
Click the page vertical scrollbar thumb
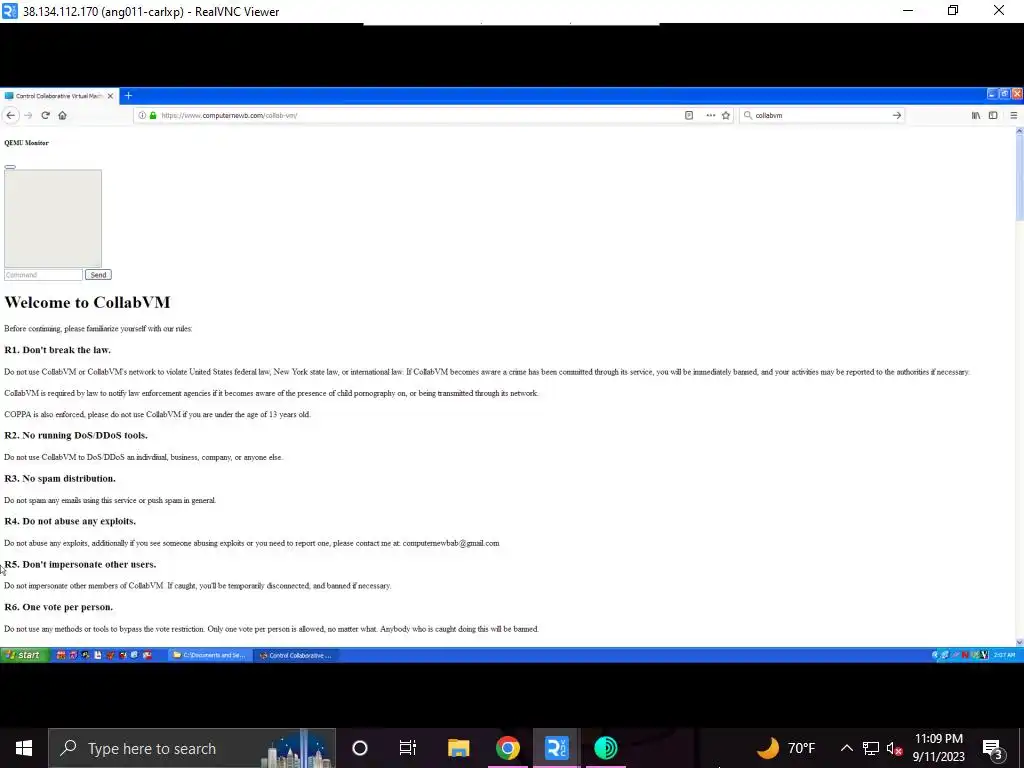pyautogui.click(x=1019, y=178)
